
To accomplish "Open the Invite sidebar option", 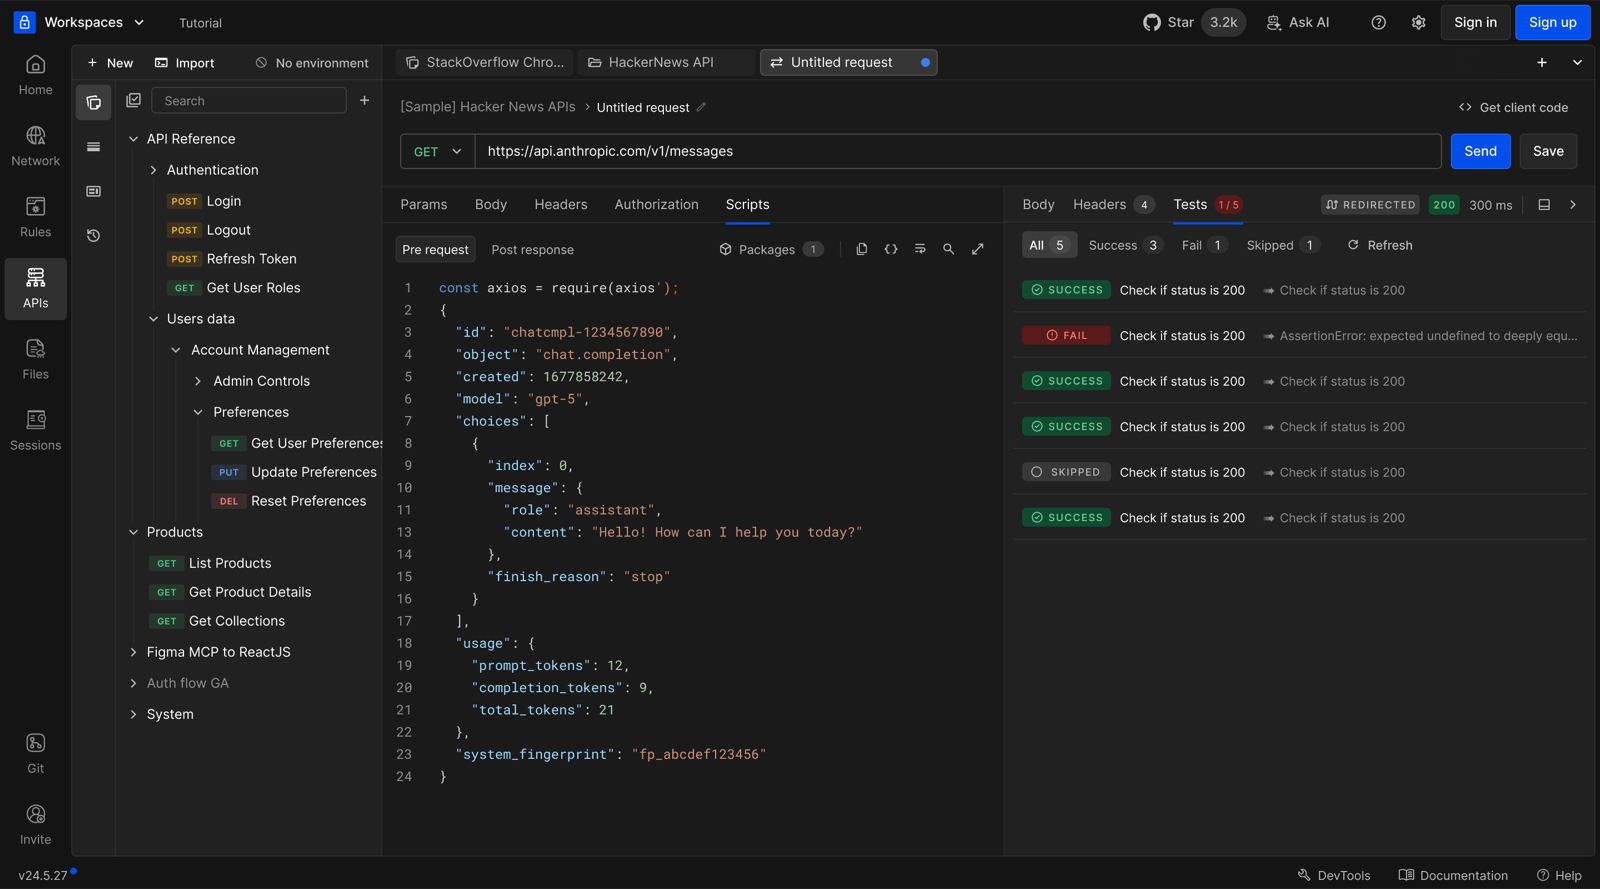I will point(35,825).
